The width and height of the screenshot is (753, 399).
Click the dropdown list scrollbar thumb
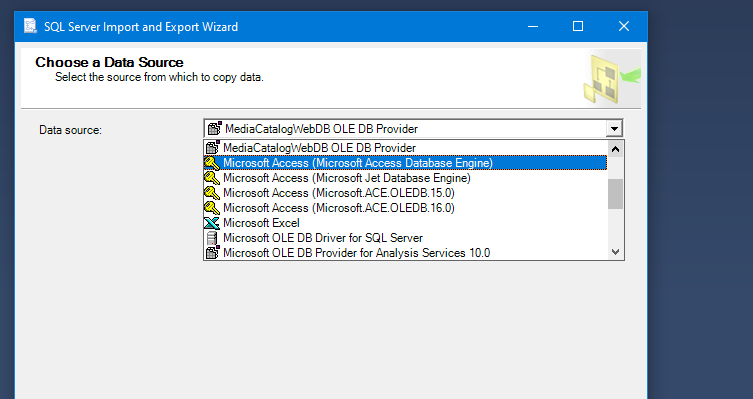point(615,194)
